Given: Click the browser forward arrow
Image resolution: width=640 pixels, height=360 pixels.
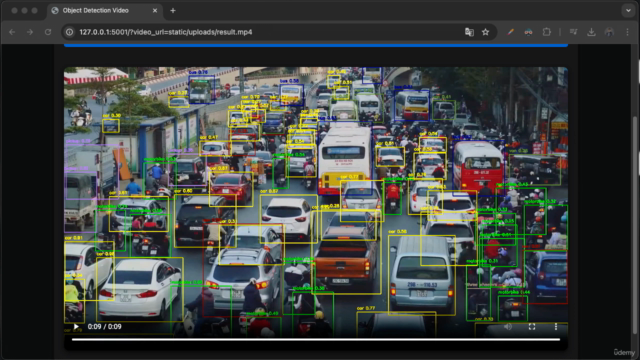Looking at the screenshot, I should tap(30, 32).
